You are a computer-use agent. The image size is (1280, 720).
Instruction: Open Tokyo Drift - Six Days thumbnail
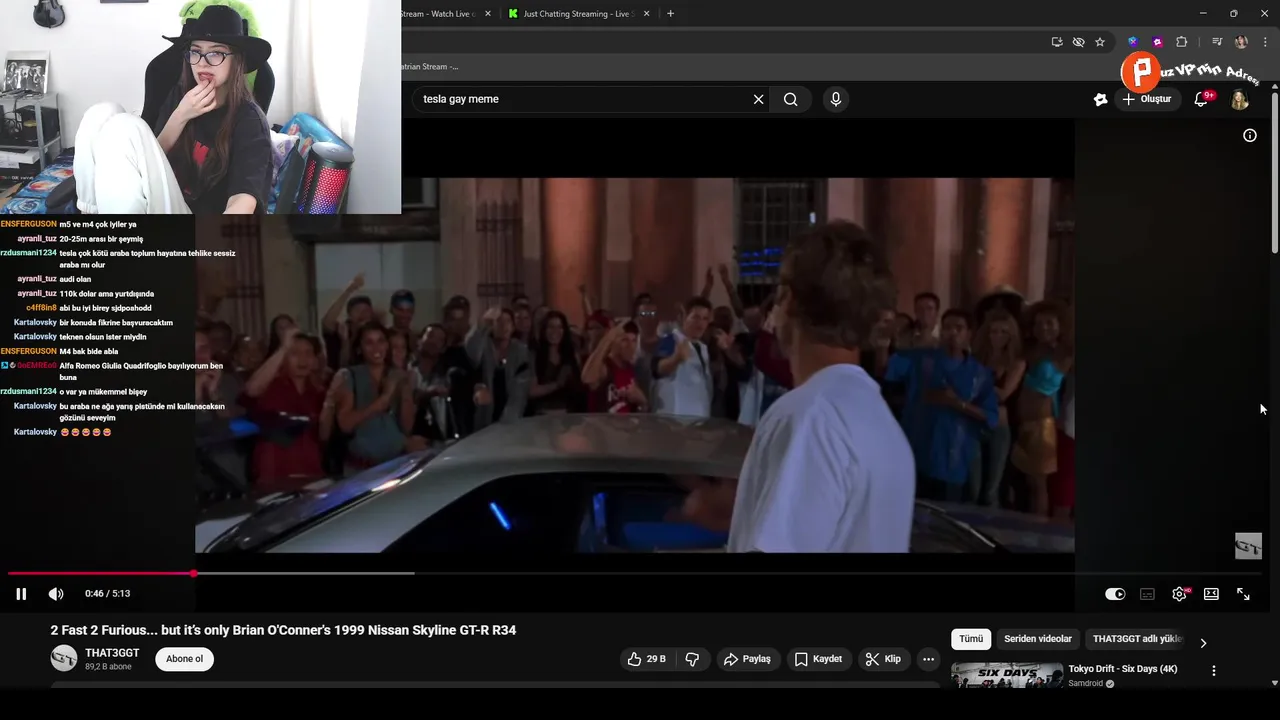coord(1007,675)
